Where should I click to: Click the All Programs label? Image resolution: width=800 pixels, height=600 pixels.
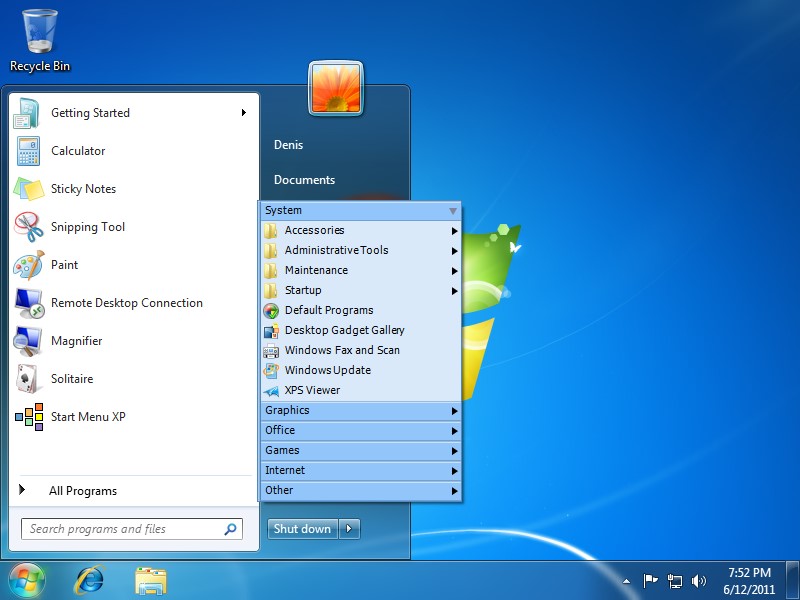coord(83,491)
